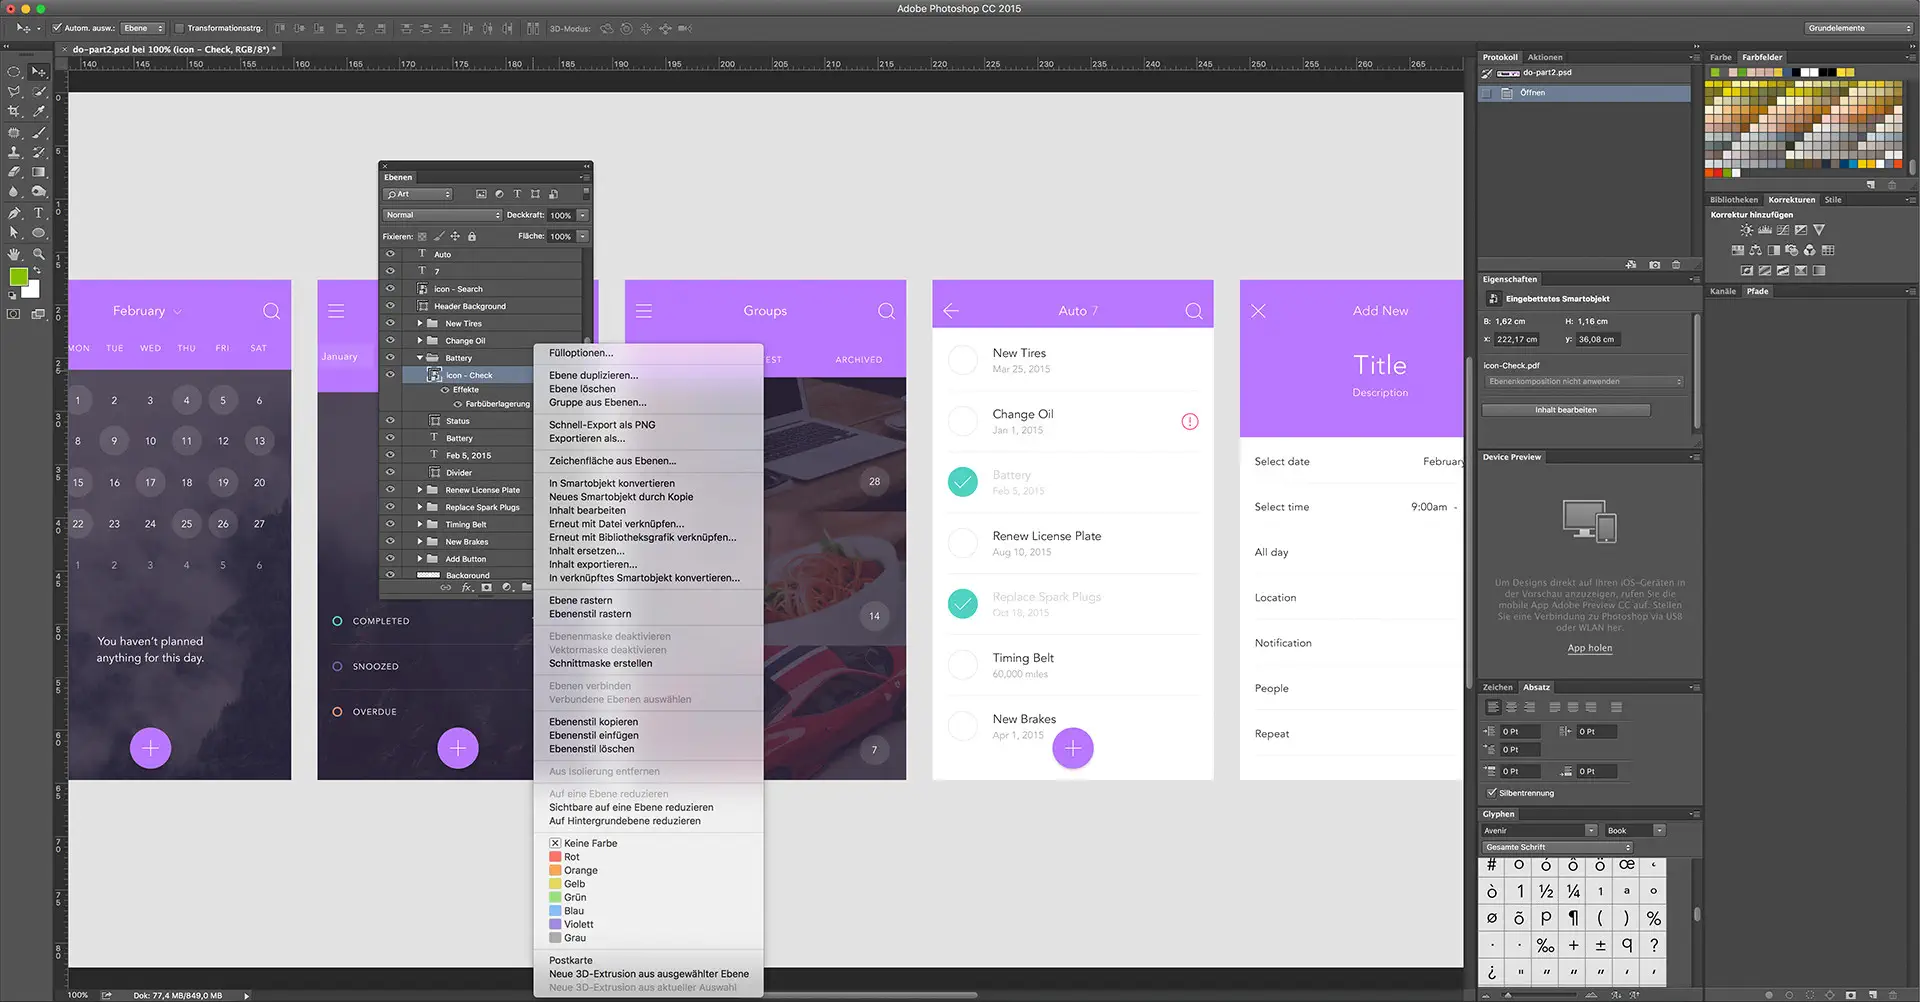Expand the New Tires layer group
The image size is (1920, 1002).
coord(420,324)
